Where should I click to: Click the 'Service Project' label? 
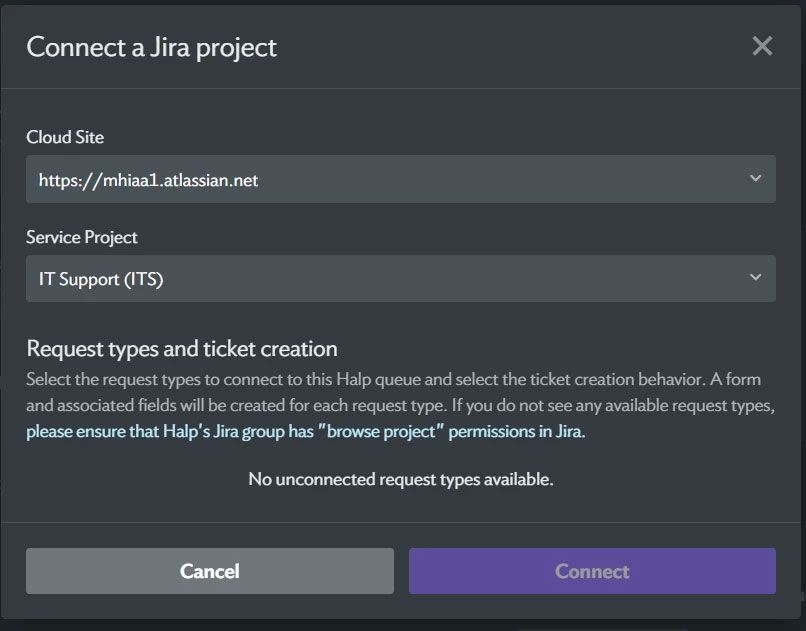click(x=82, y=237)
